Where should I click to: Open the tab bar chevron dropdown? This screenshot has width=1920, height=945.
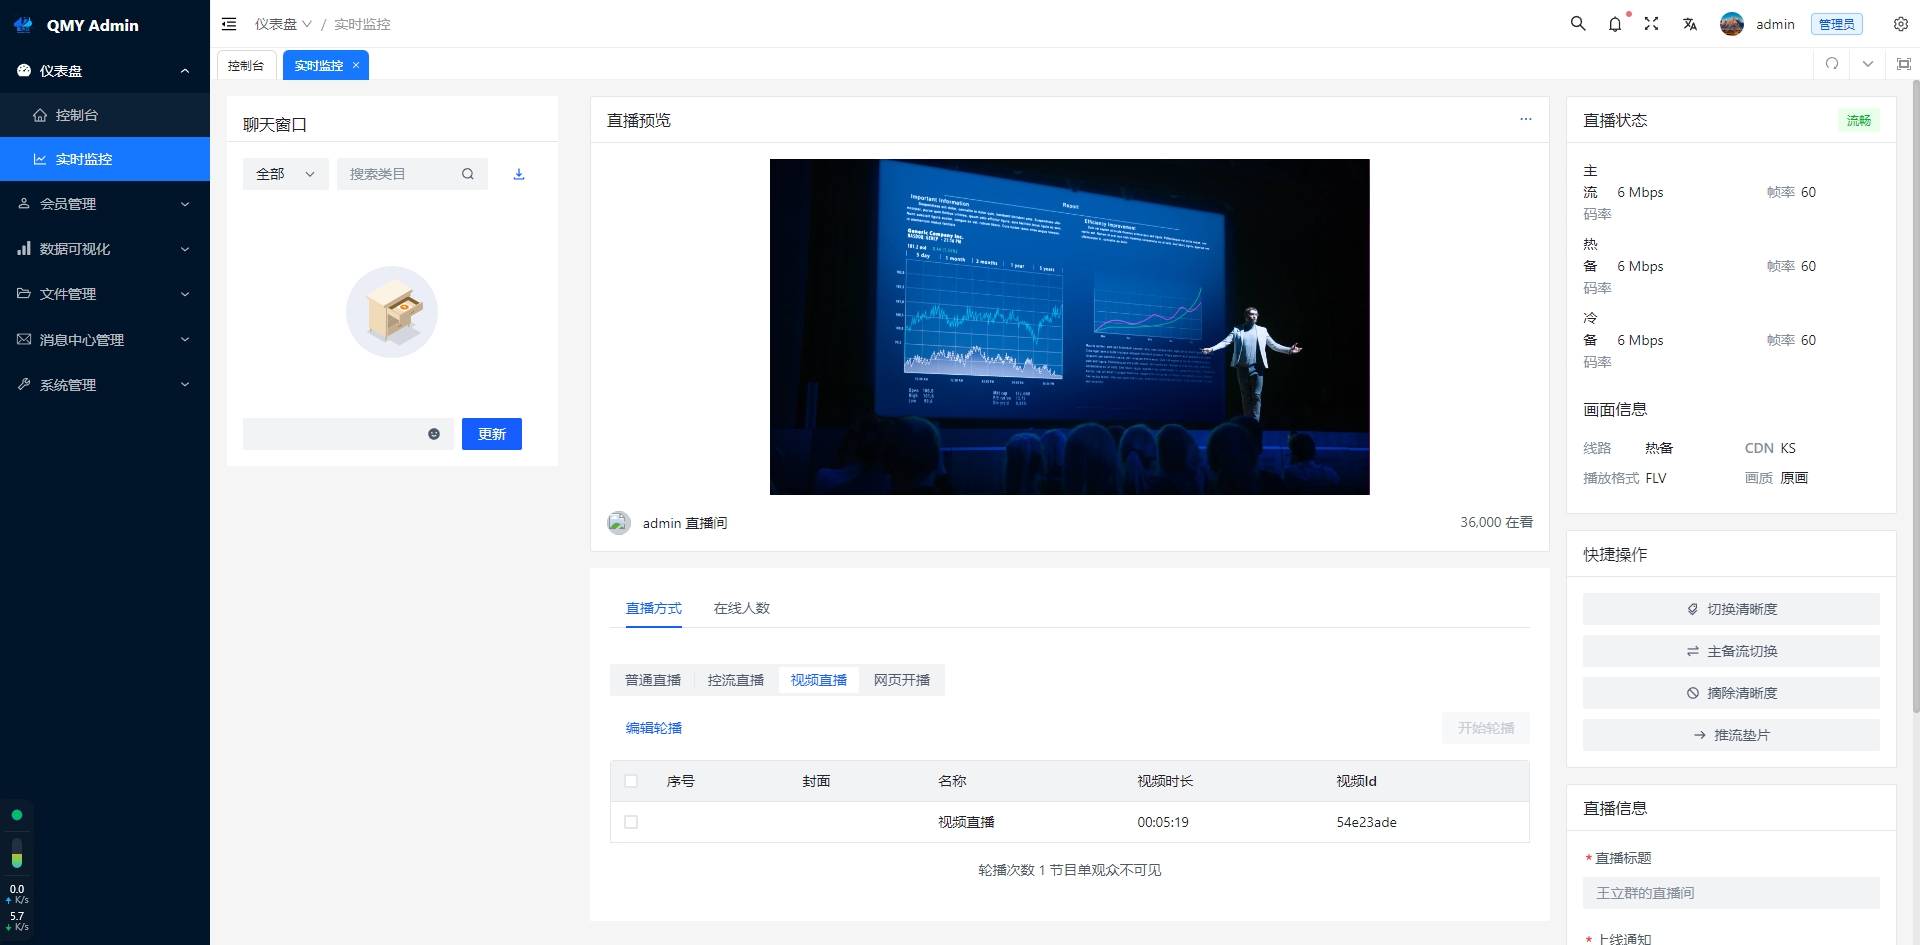(1868, 64)
